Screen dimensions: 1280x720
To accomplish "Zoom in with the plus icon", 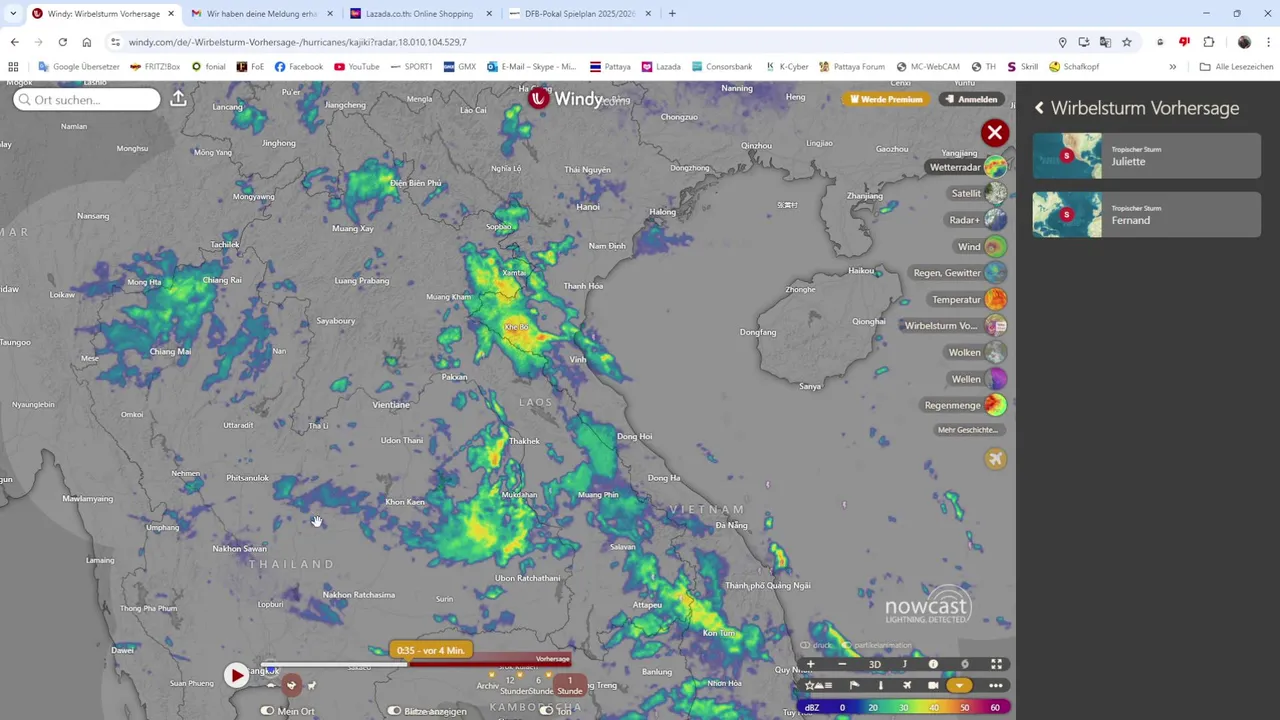I will [811, 664].
